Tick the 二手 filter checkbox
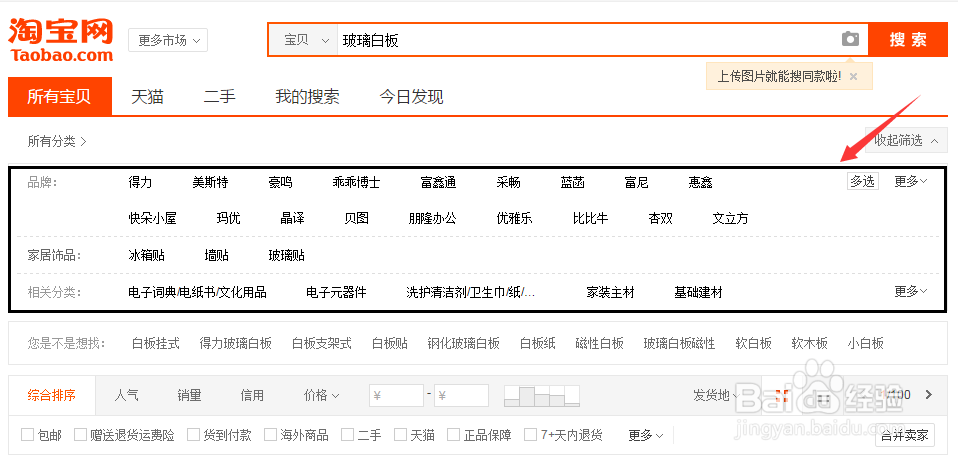Screen dimensions: 958x461 pos(347,435)
